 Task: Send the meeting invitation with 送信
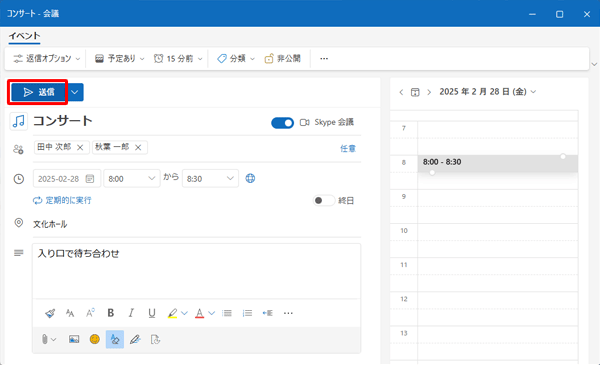click(x=38, y=92)
